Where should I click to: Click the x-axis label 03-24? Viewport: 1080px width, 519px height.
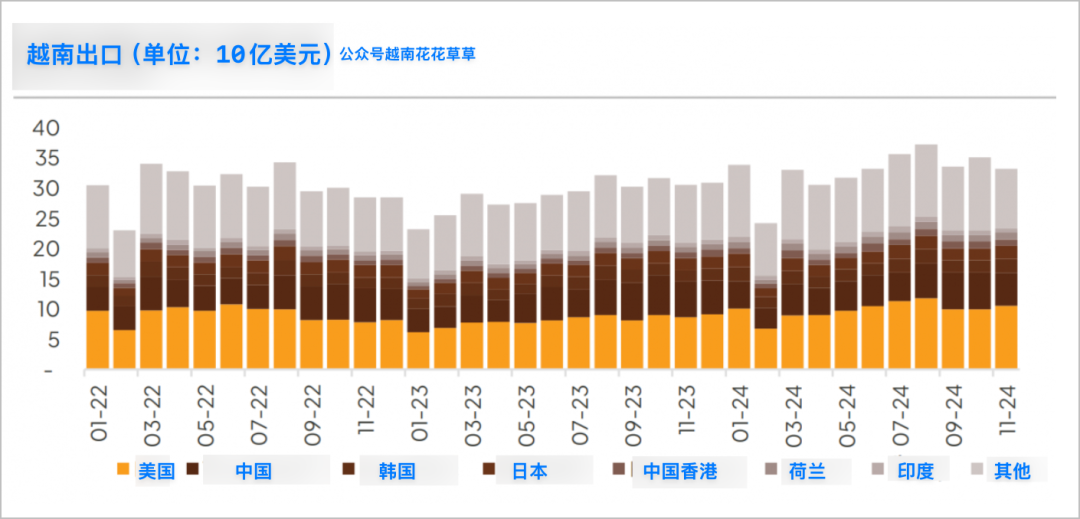[x=792, y=416]
